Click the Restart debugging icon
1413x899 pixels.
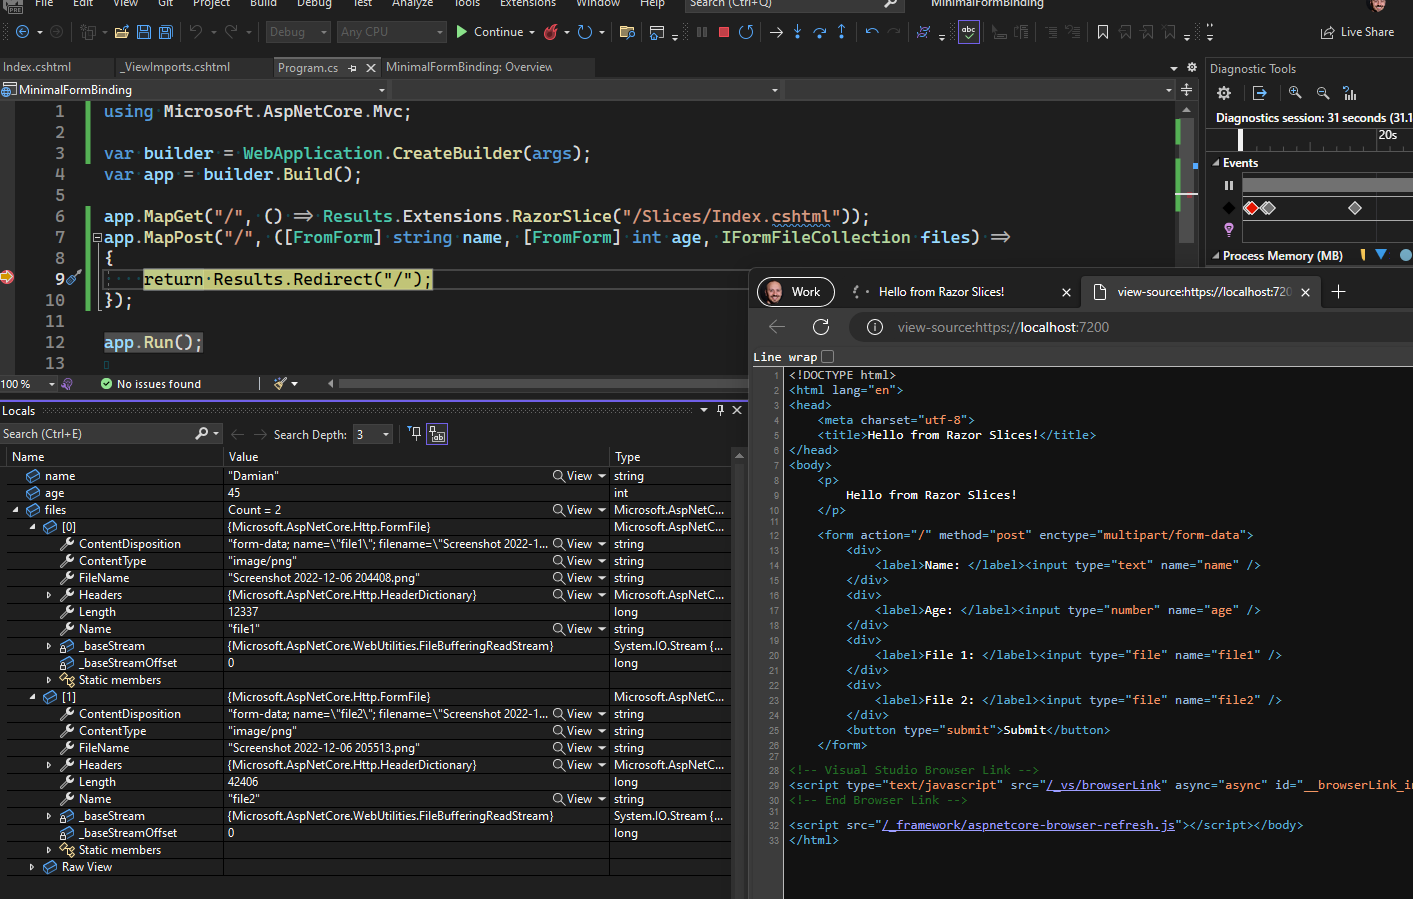pyautogui.click(x=746, y=31)
